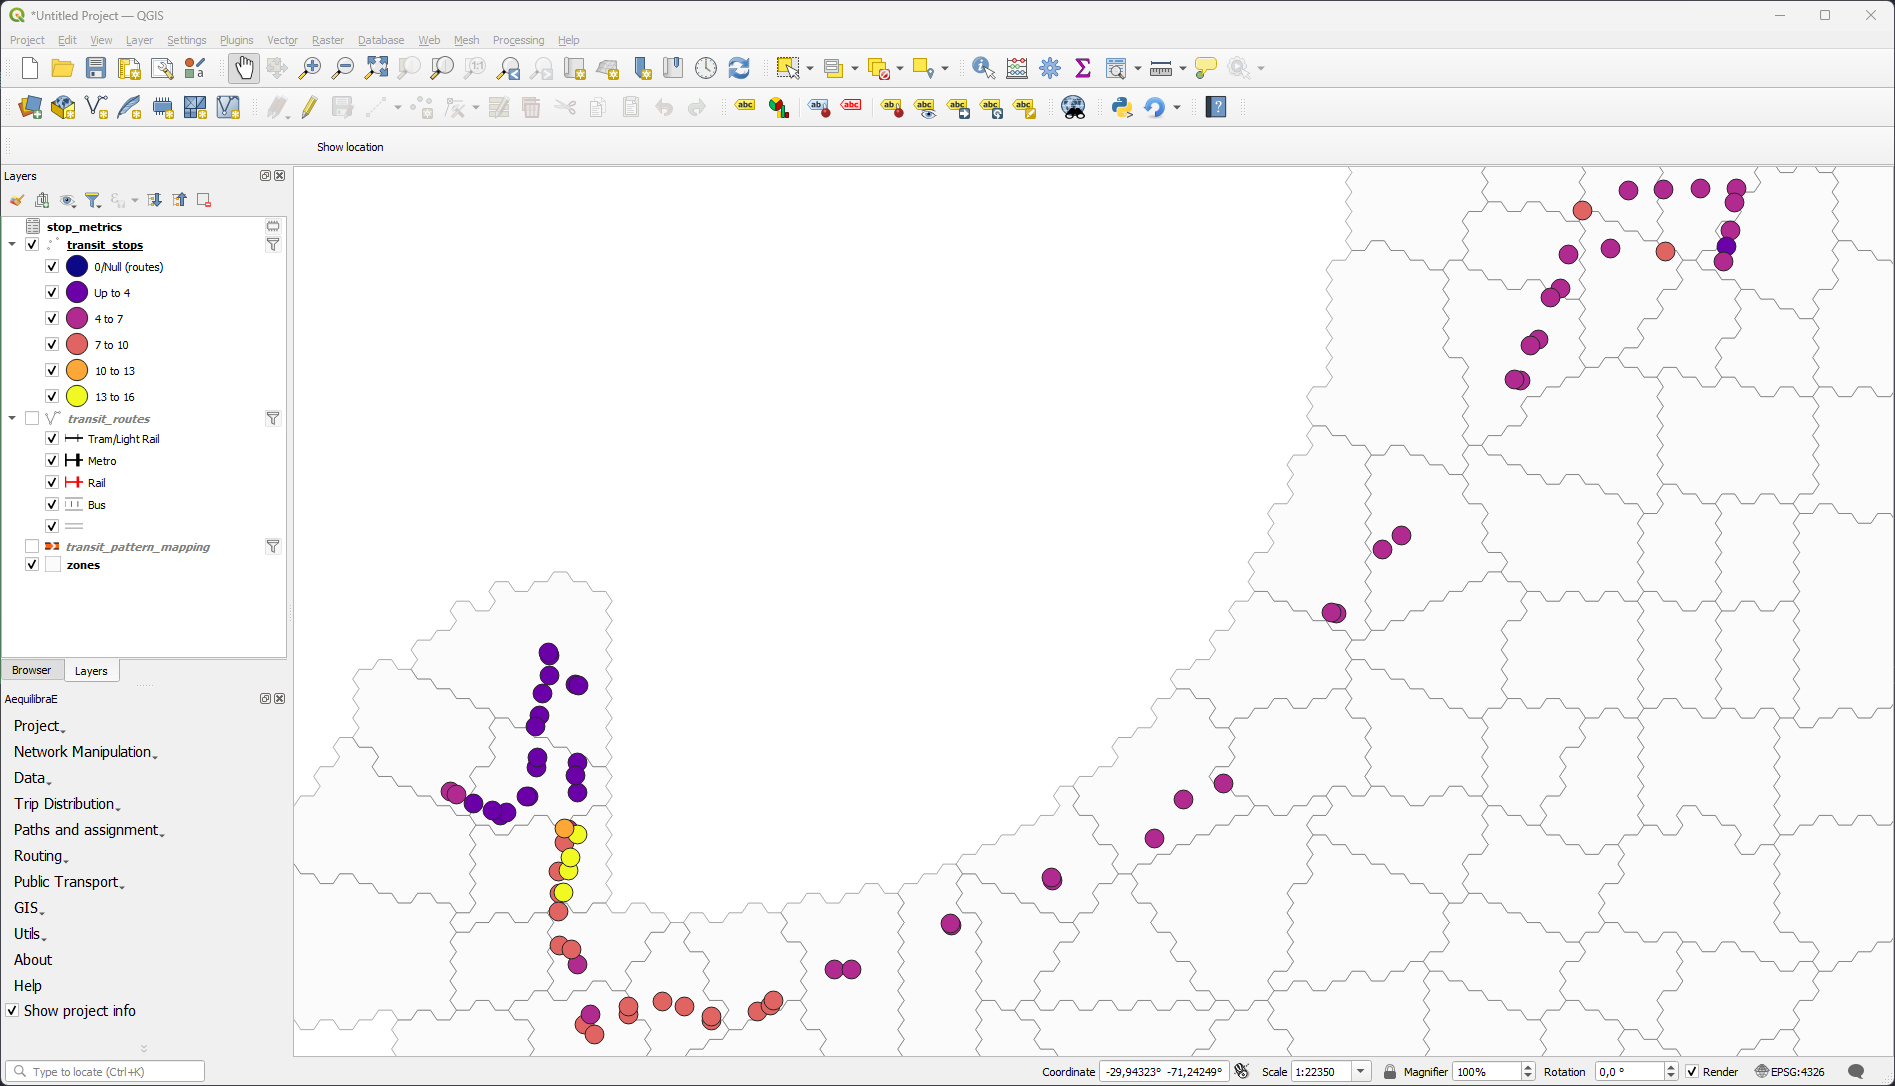Open the Identify Features tool
The height and width of the screenshot is (1086, 1895).
pos(983,68)
